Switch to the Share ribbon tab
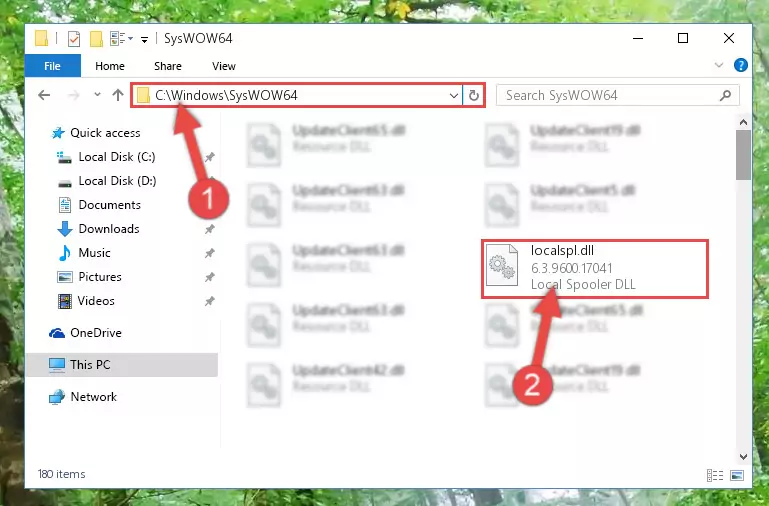 (168, 66)
